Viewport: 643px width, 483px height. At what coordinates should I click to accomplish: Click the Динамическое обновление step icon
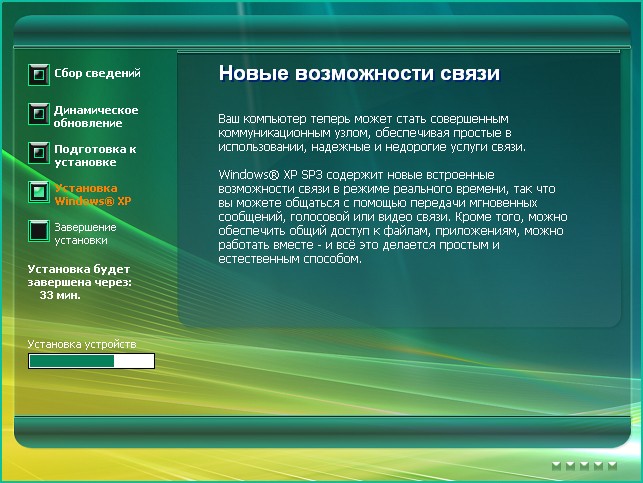click(x=39, y=115)
